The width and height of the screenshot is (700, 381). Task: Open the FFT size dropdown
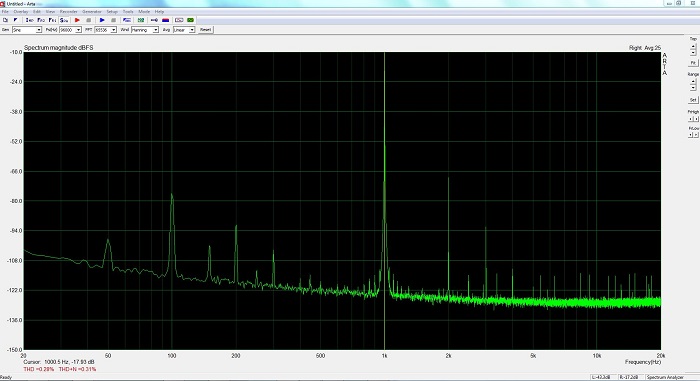point(105,30)
